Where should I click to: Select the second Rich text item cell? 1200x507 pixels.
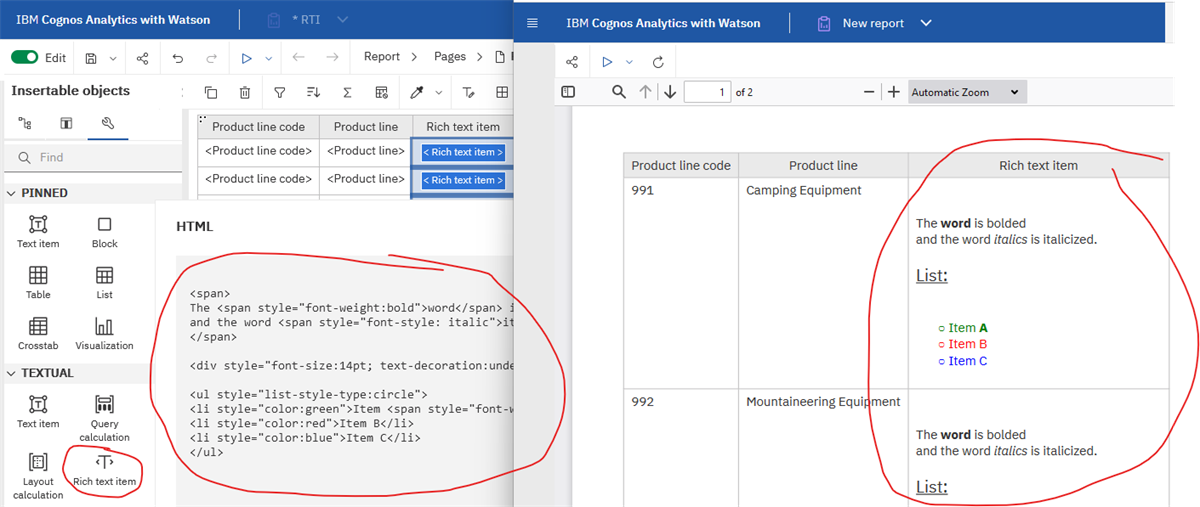[x=463, y=180]
